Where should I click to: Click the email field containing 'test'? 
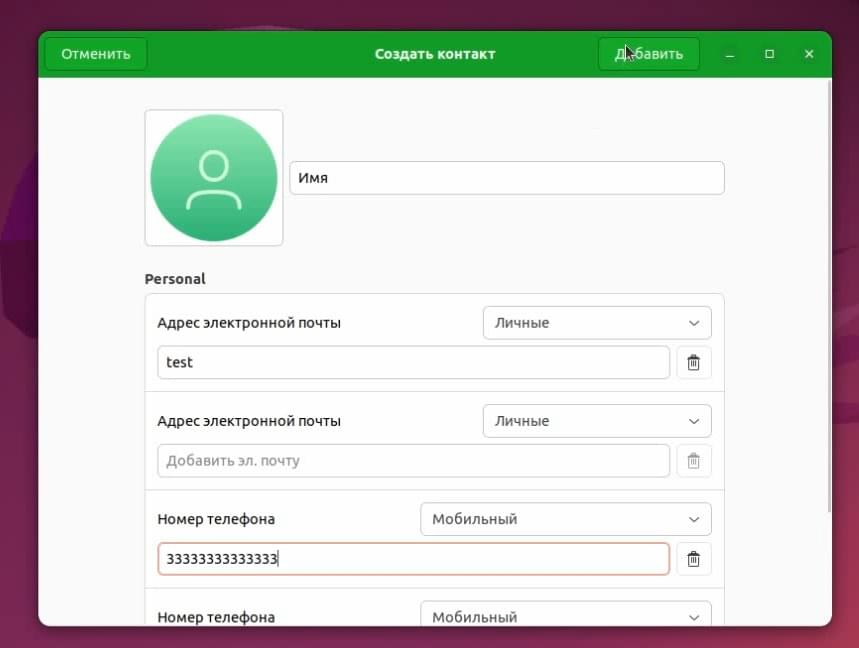pyautogui.click(x=414, y=362)
